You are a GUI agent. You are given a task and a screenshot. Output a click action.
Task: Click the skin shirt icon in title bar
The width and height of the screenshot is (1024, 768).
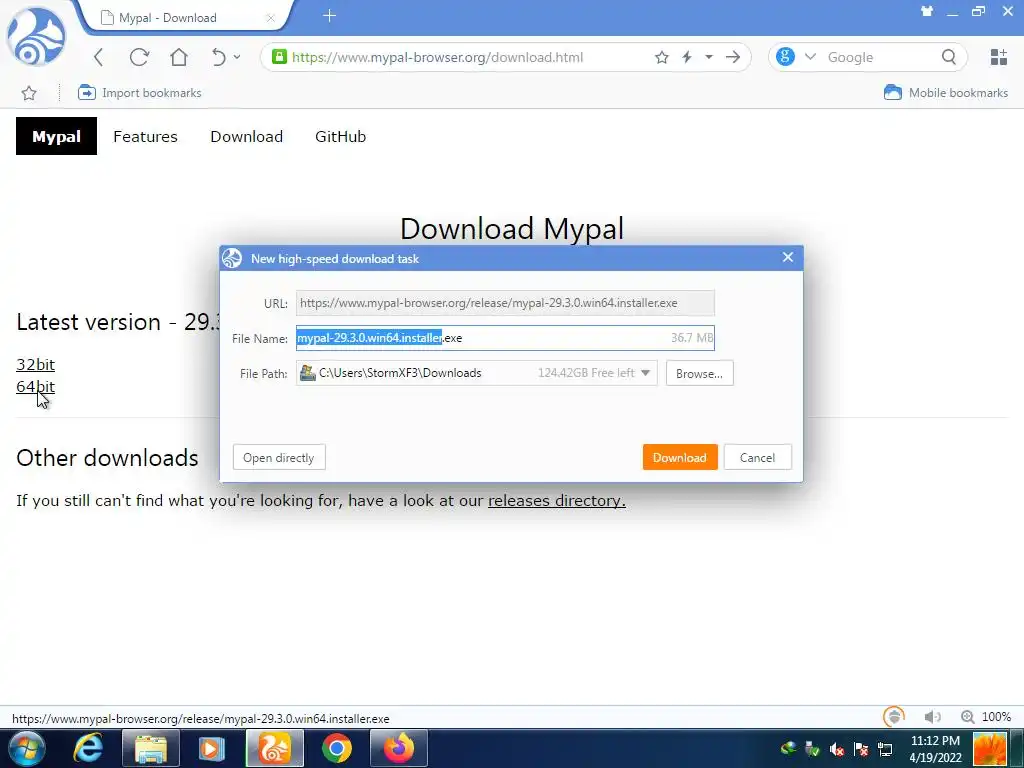click(927, 11)
